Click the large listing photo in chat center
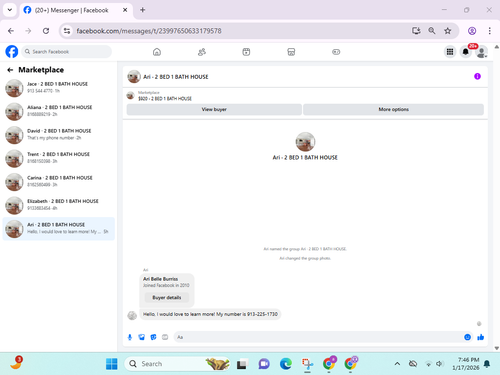The height and width of the screenshot is (375, 500). click(305, 142)
